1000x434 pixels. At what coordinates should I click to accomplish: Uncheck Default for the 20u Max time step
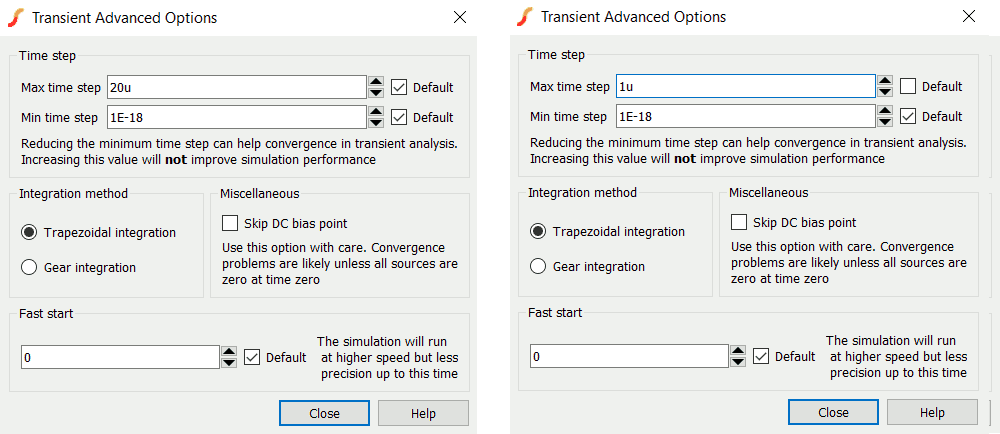pyautogui.click(x=400, y=87)
